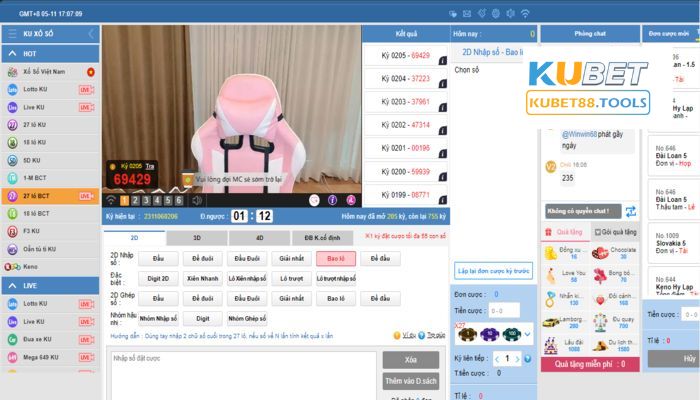The height and width of the screenshot is (400, 700).
Task: Open the purple info icon on video toolbar
Action: [333, 200]
